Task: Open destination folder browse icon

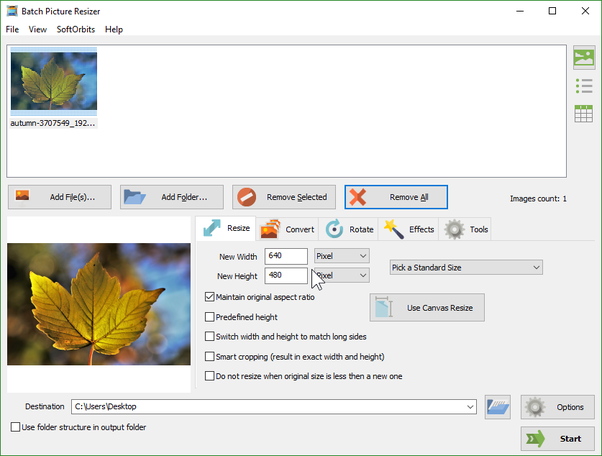Action: point(498,407)
